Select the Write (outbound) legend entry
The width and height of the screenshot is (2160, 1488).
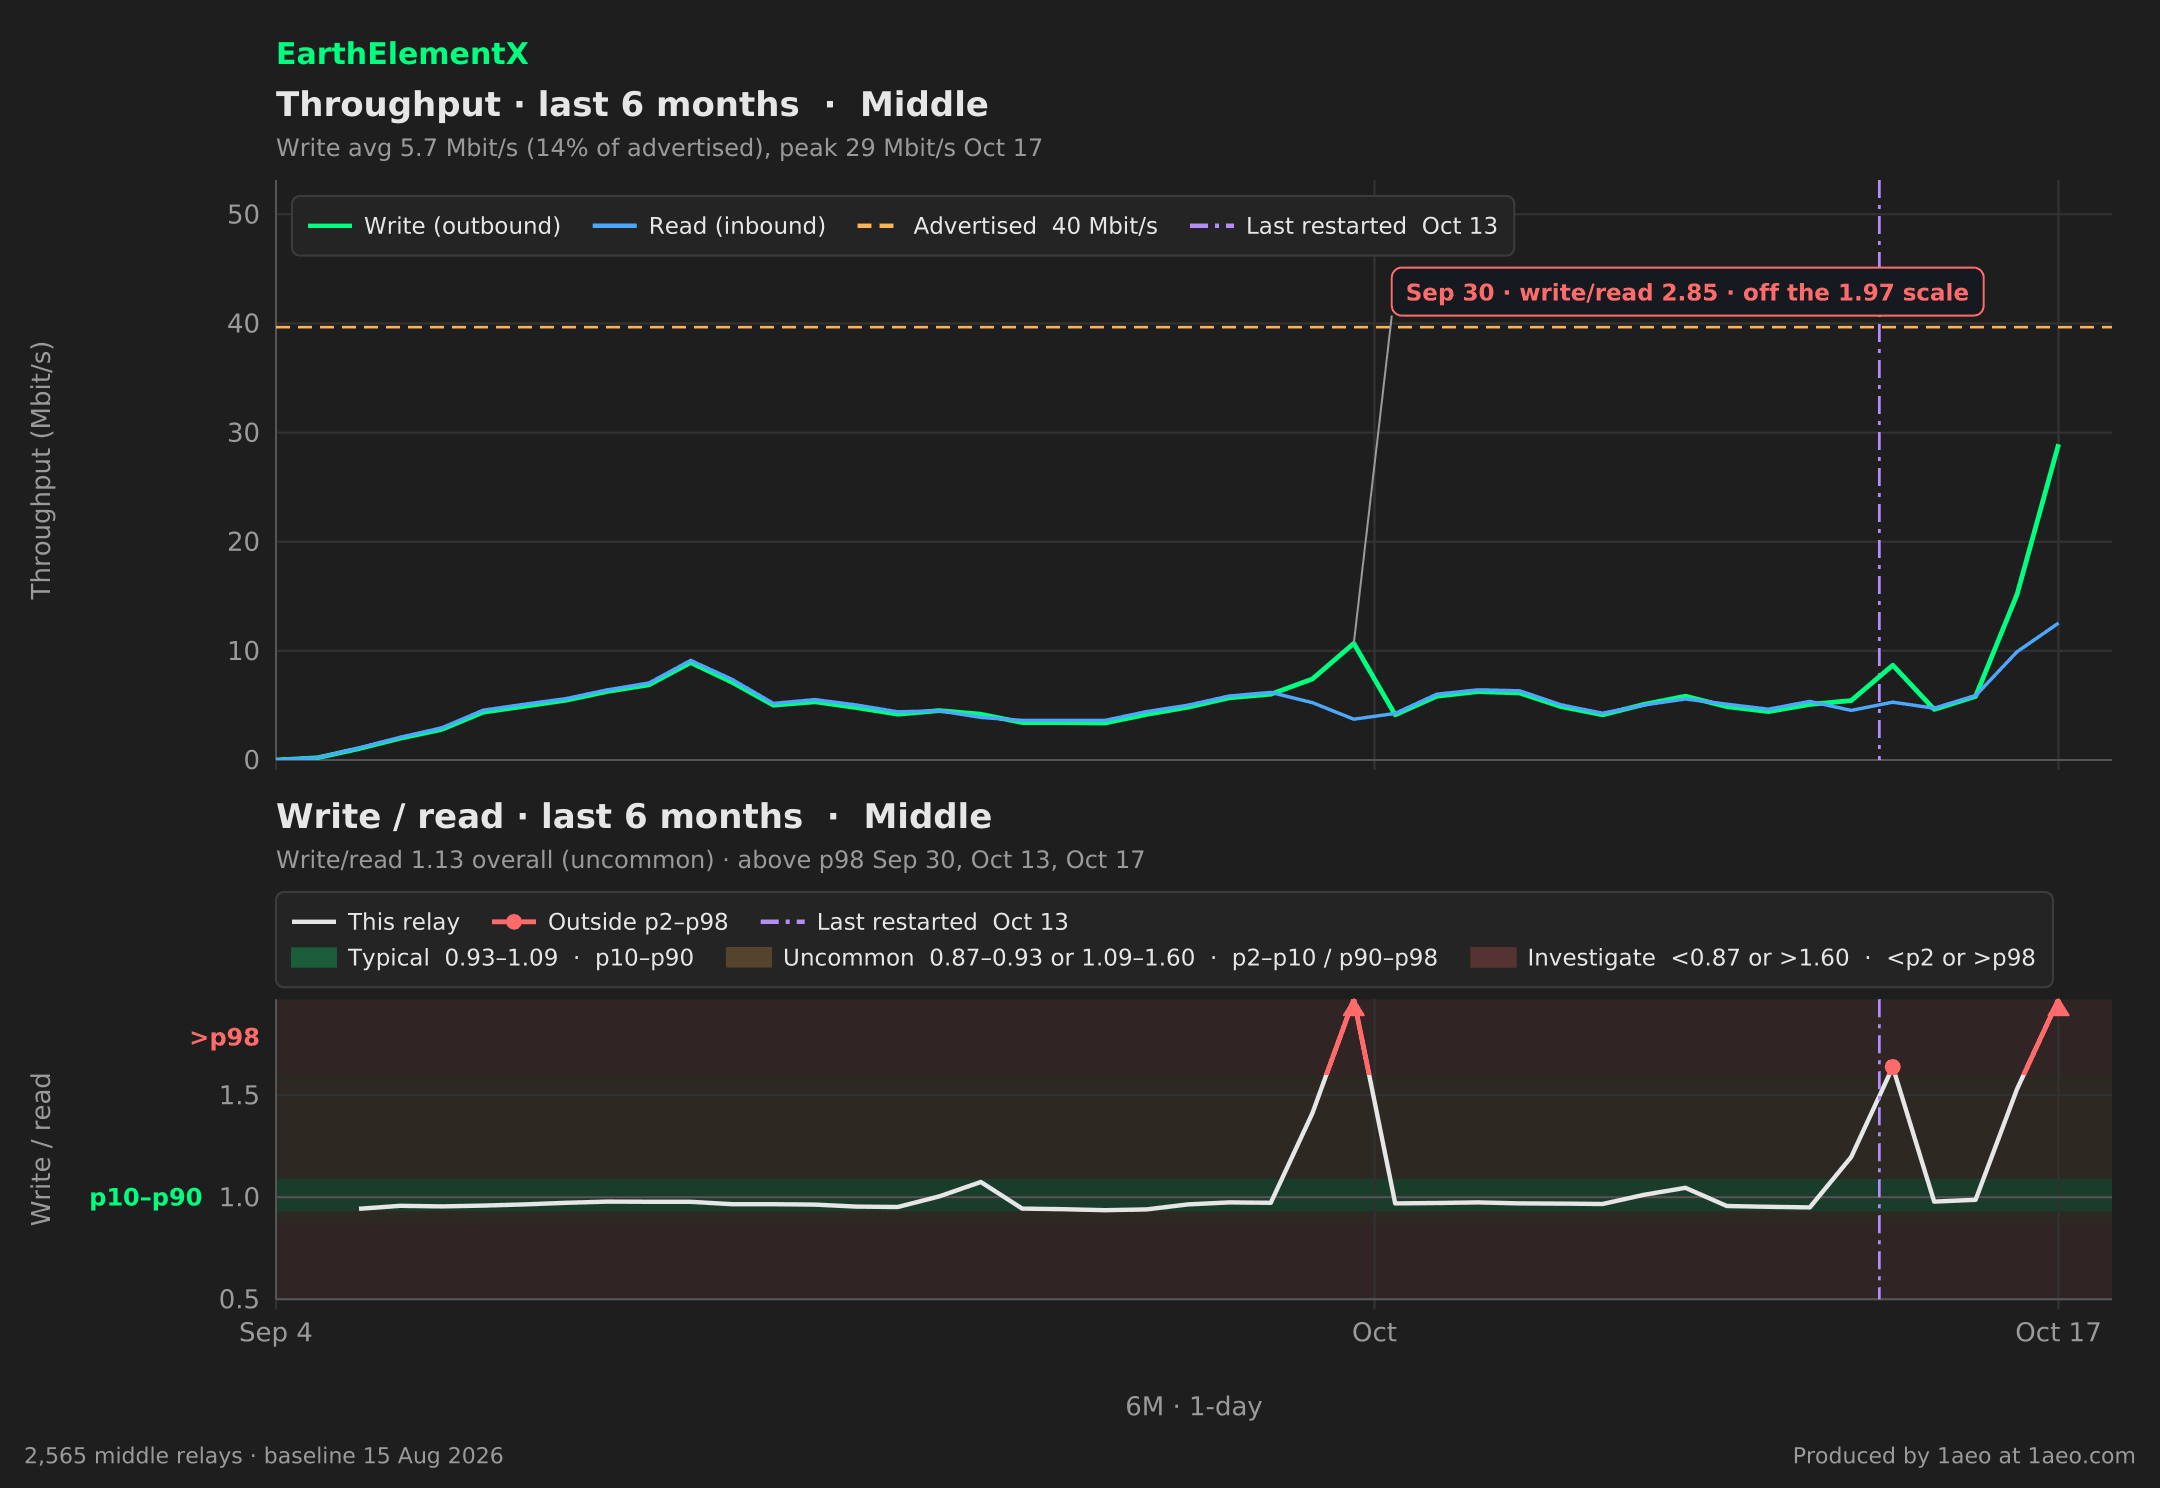tap(434, 226)
